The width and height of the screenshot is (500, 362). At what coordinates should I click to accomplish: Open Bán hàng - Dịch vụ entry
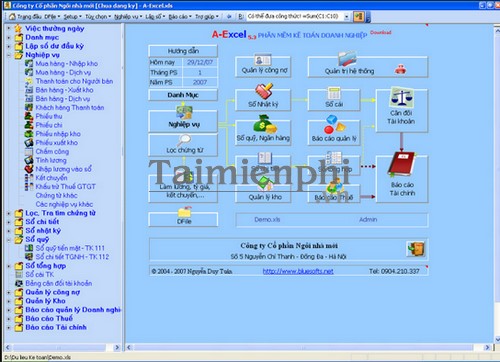[63, 99]
